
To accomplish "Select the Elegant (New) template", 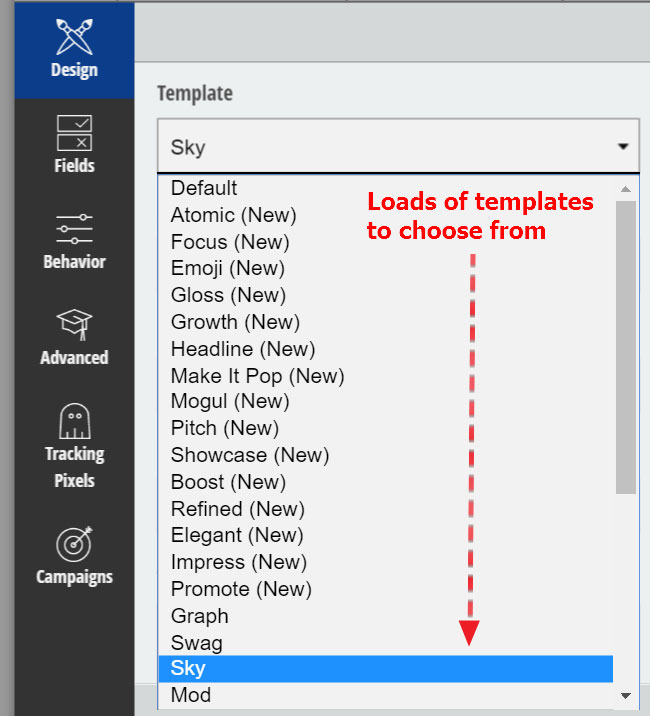I will (x=236, y=535).
